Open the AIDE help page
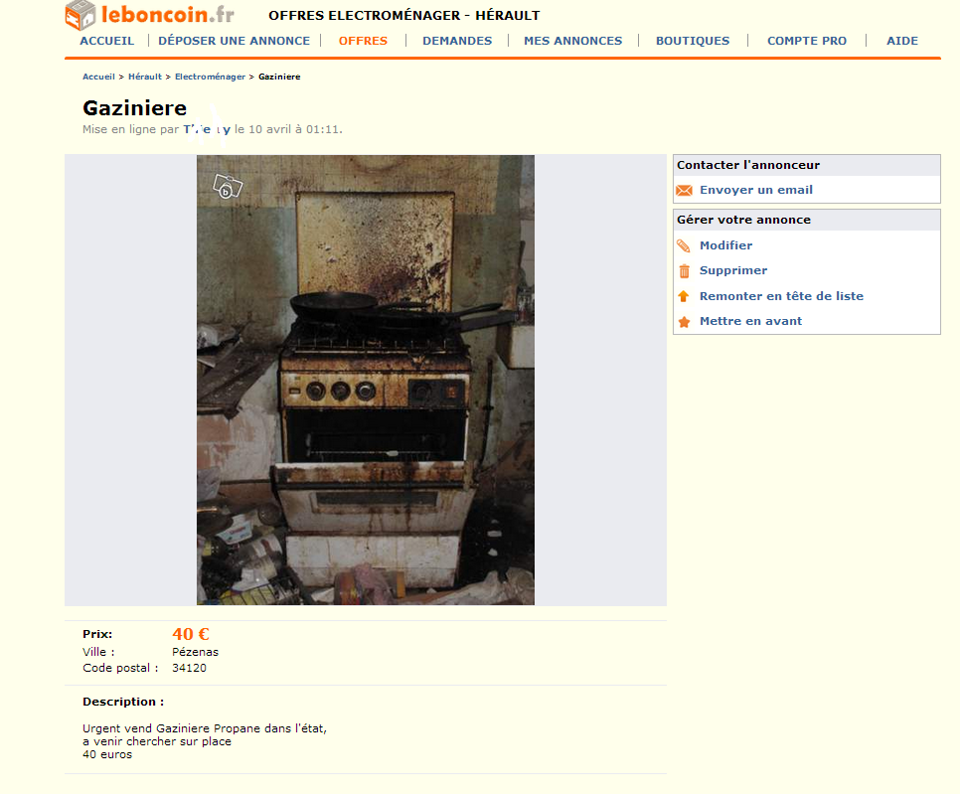Viewport: 960px width, 794px height. [902, 41]
